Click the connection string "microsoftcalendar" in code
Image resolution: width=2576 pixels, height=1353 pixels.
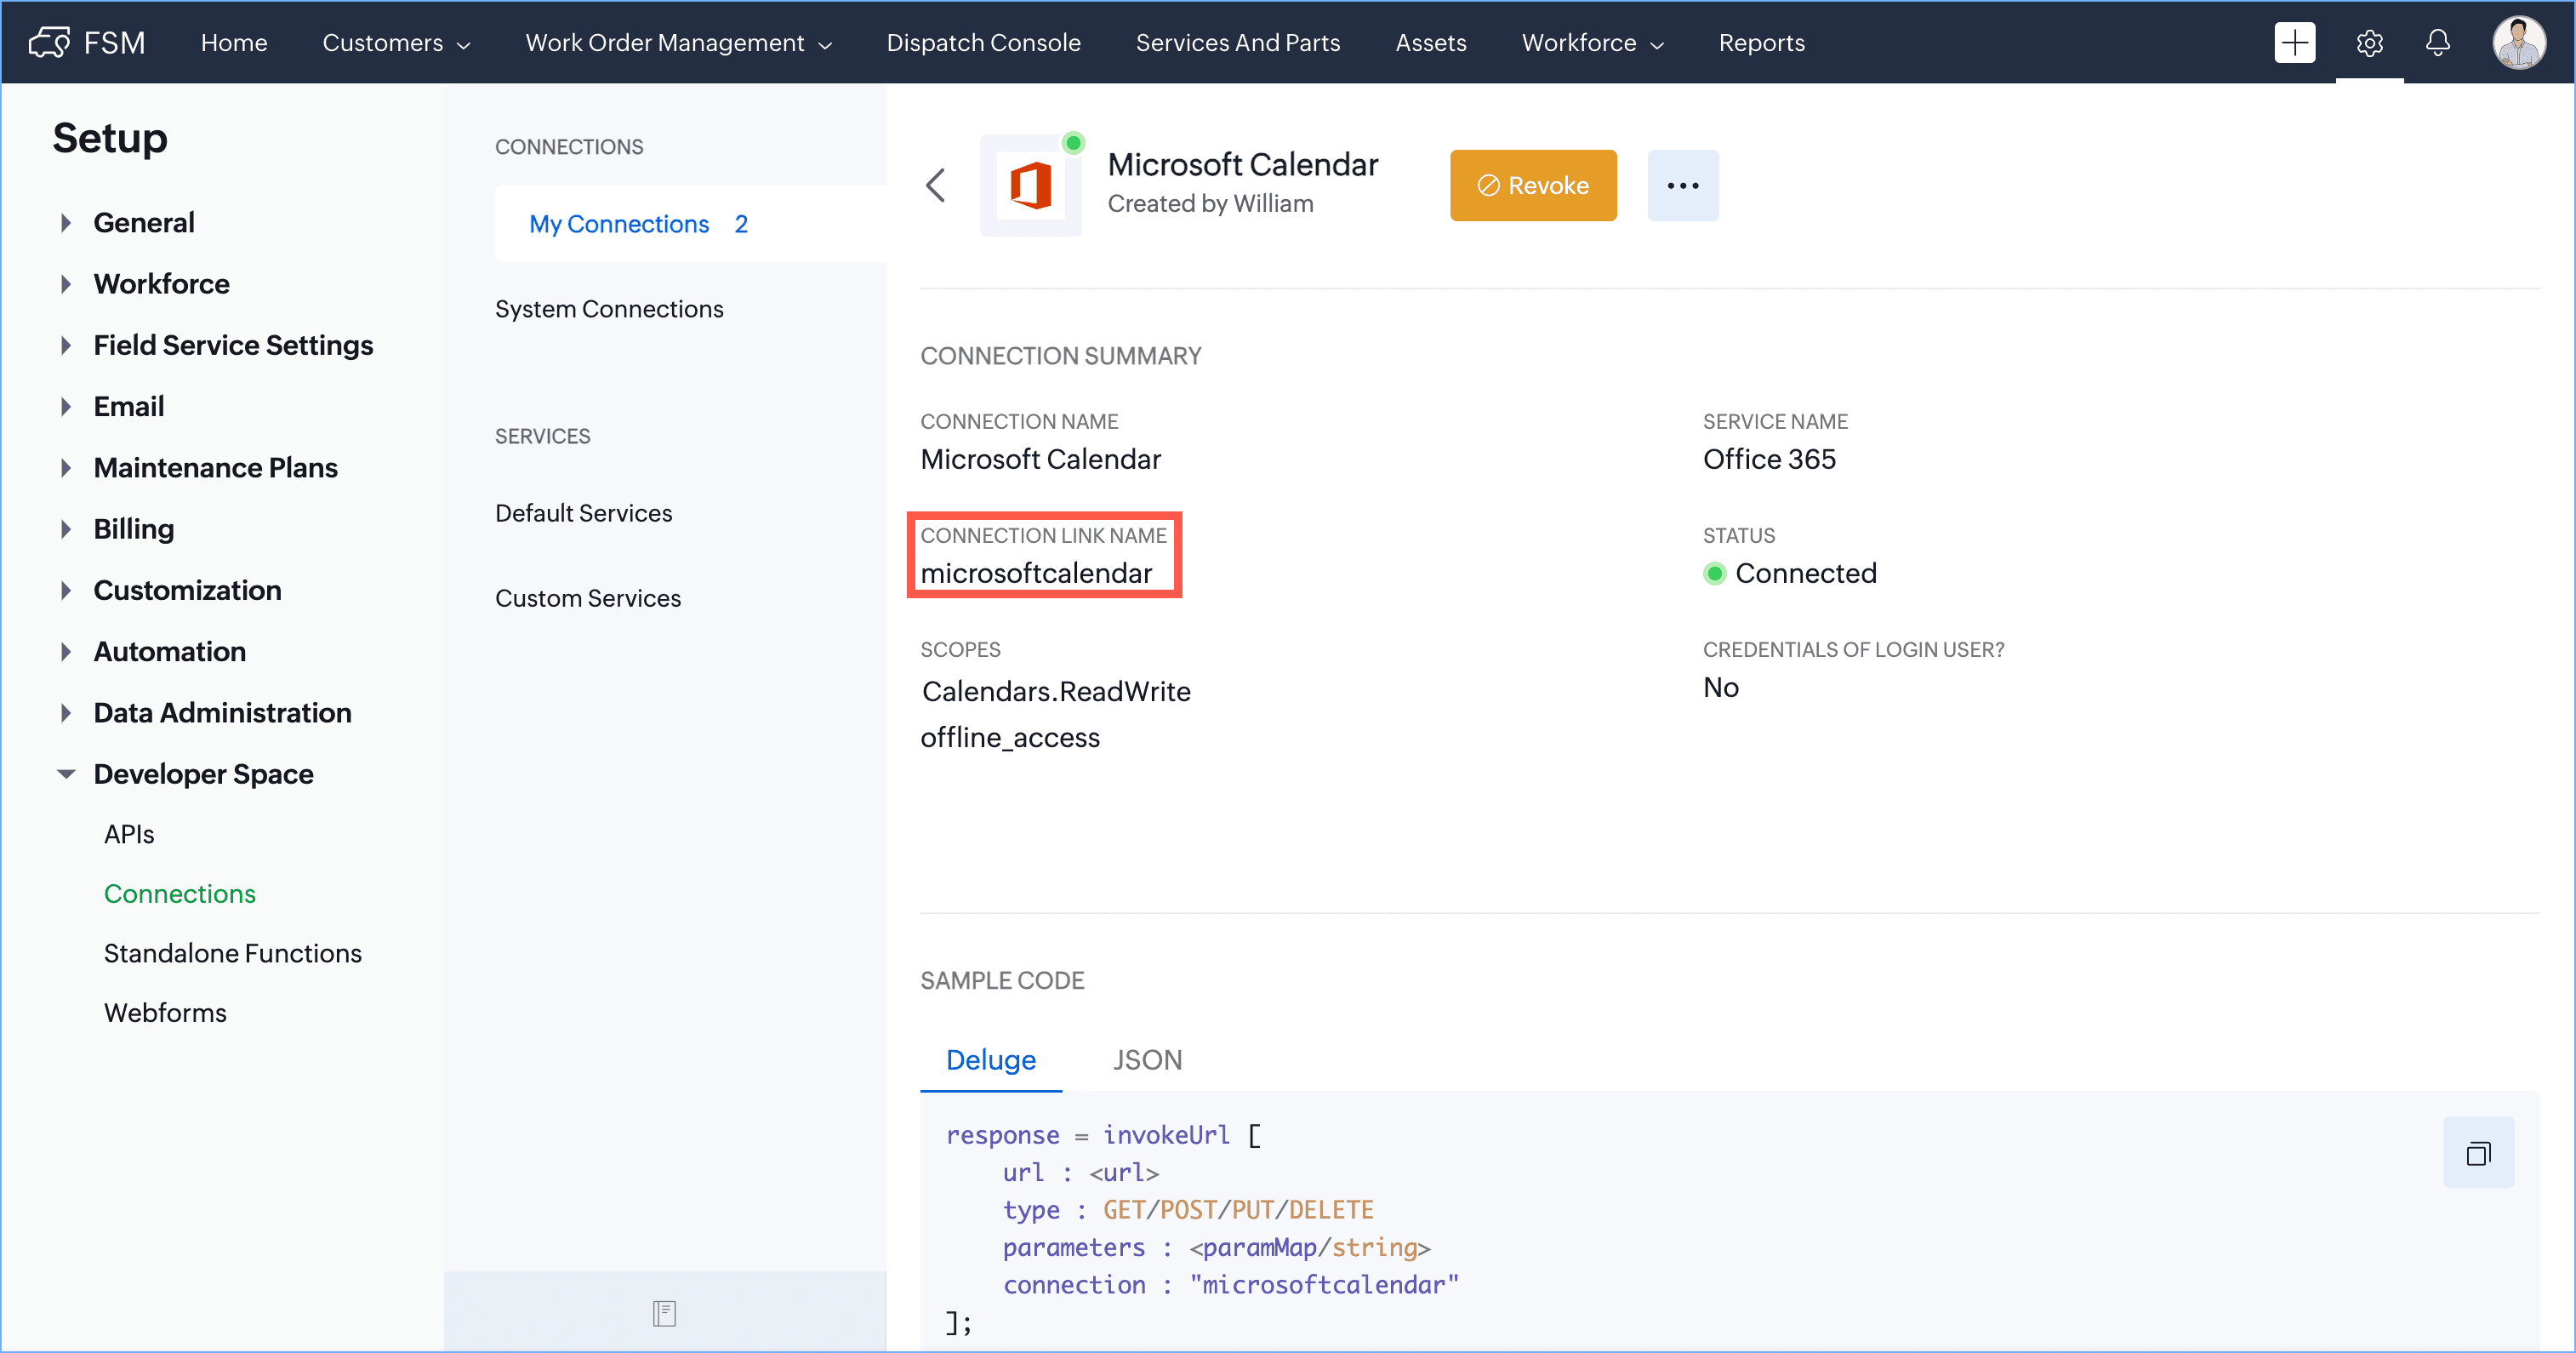(1323, 1284)
